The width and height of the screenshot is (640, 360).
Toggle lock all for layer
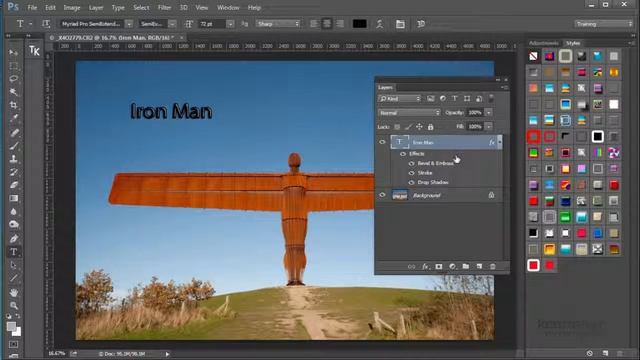tap(431, 127)
